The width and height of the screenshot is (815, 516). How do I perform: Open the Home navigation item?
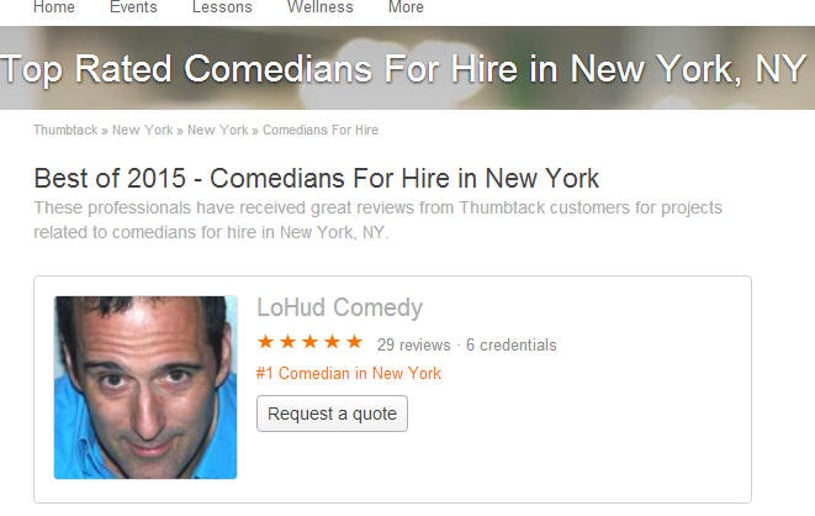pyautogui.click(x=54, y=7)
